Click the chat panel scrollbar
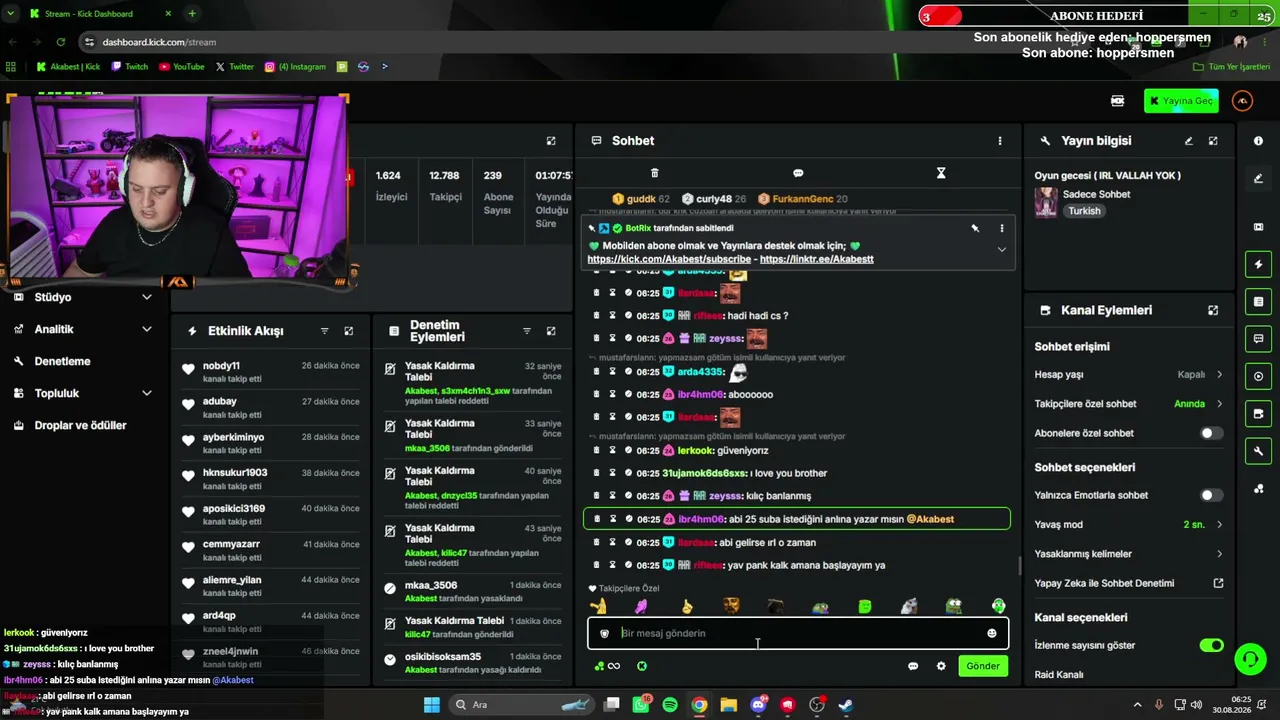 tap(1019, 566)
